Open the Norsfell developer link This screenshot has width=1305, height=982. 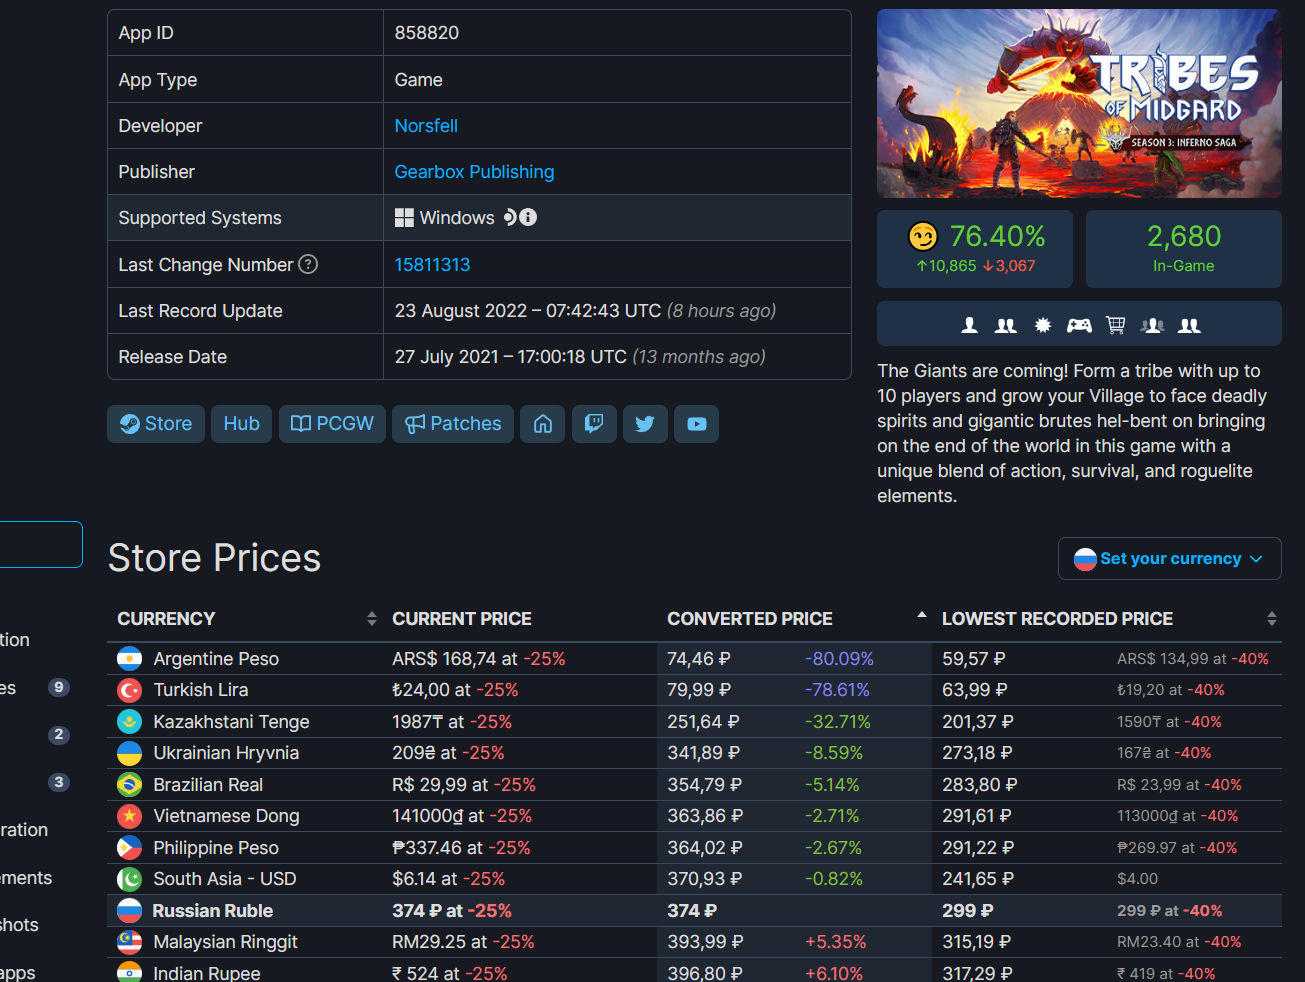click(426, 126)
